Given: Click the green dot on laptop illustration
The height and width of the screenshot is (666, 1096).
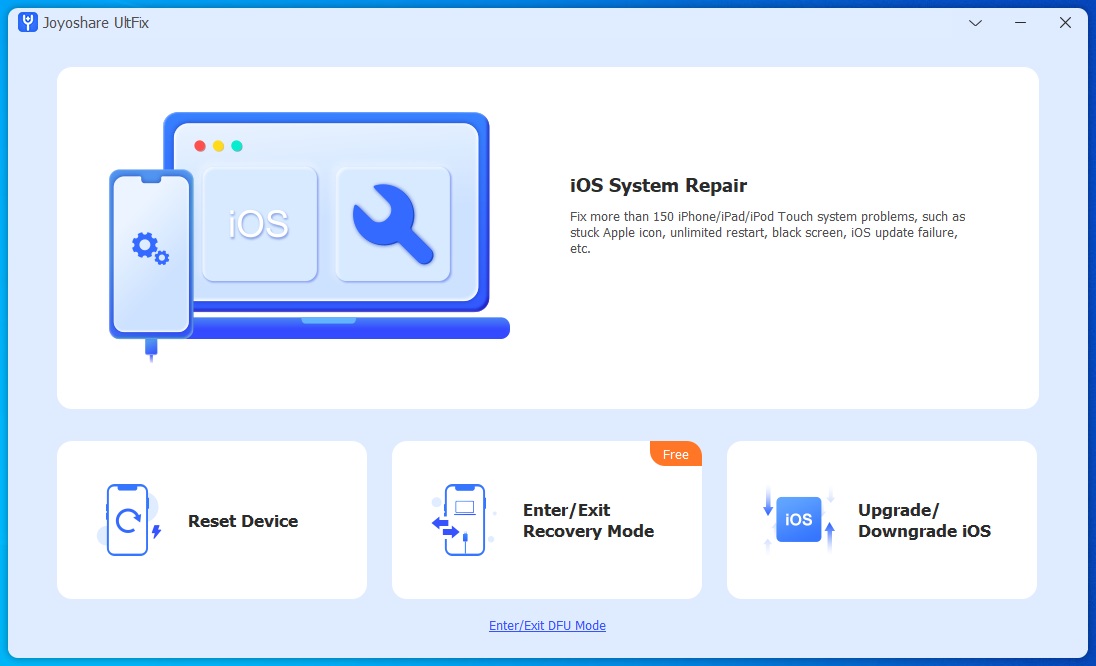Looking at the screenshot, I should tap(237, 146).
